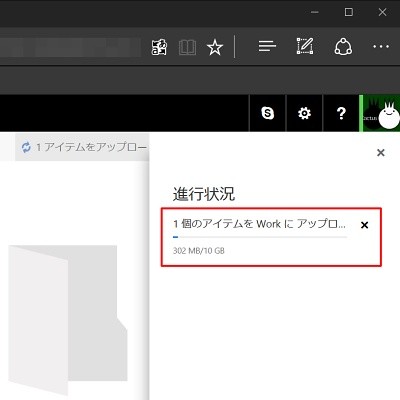Make a Web Note pen icon
The image size is (400, 400).
click(305, 46)
